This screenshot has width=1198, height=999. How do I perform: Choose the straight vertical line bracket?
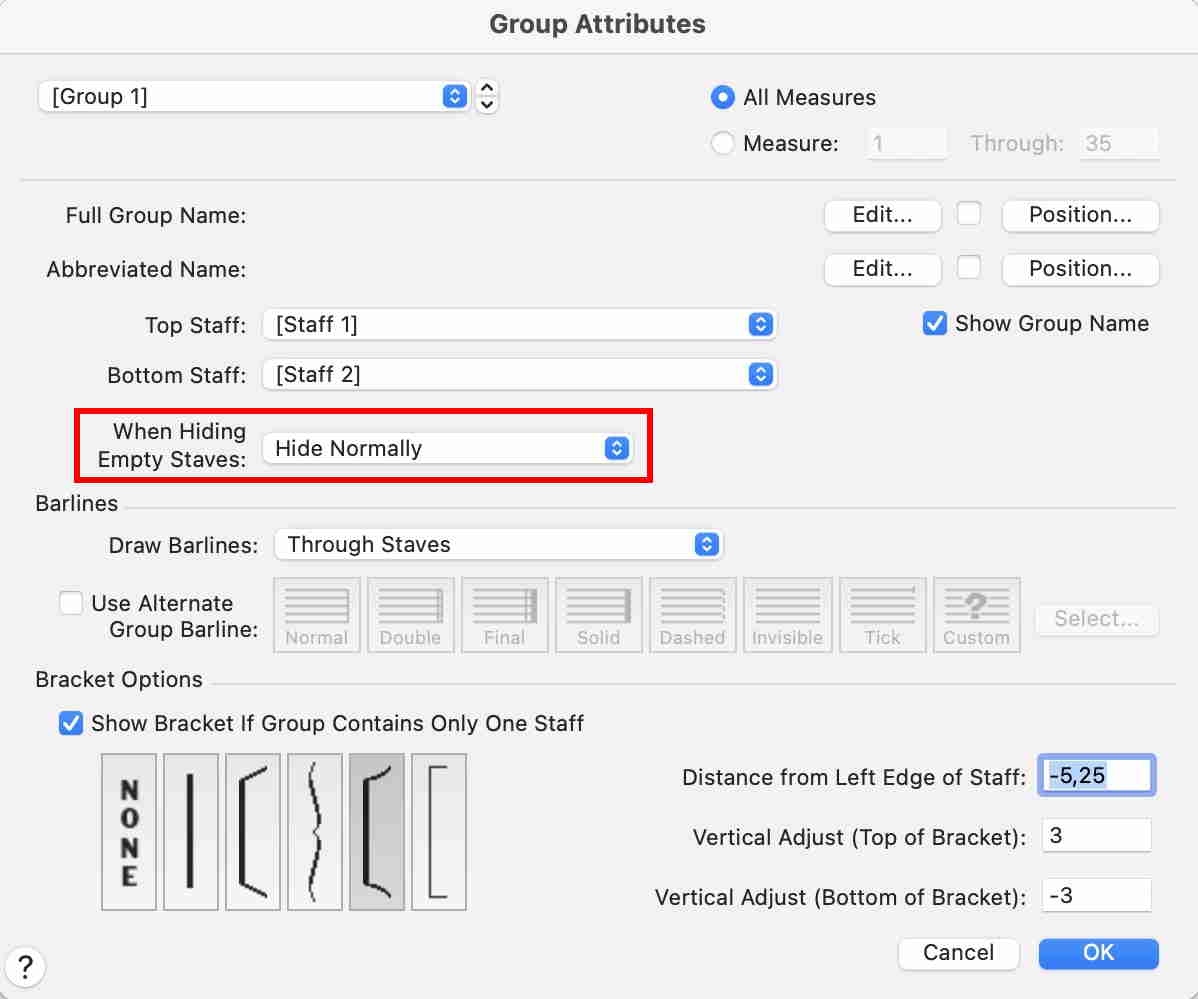click(x=190, y=832)
